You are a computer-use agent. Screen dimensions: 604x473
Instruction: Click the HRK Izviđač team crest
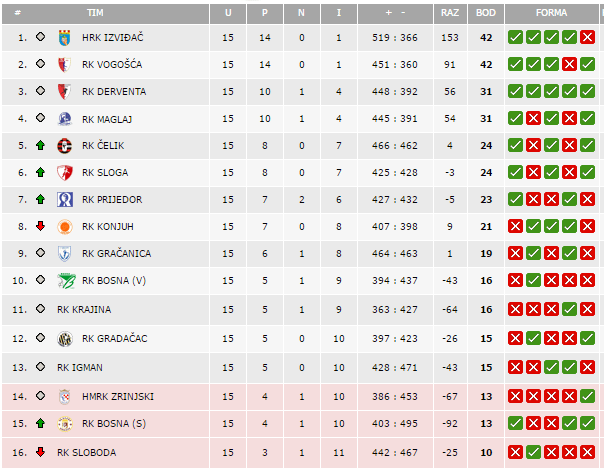point(66,37)
